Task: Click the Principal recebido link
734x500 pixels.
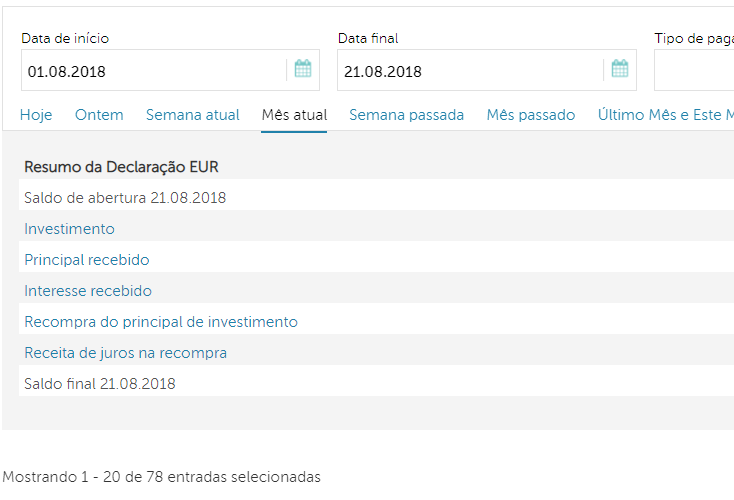Action: tap(87, 260)
